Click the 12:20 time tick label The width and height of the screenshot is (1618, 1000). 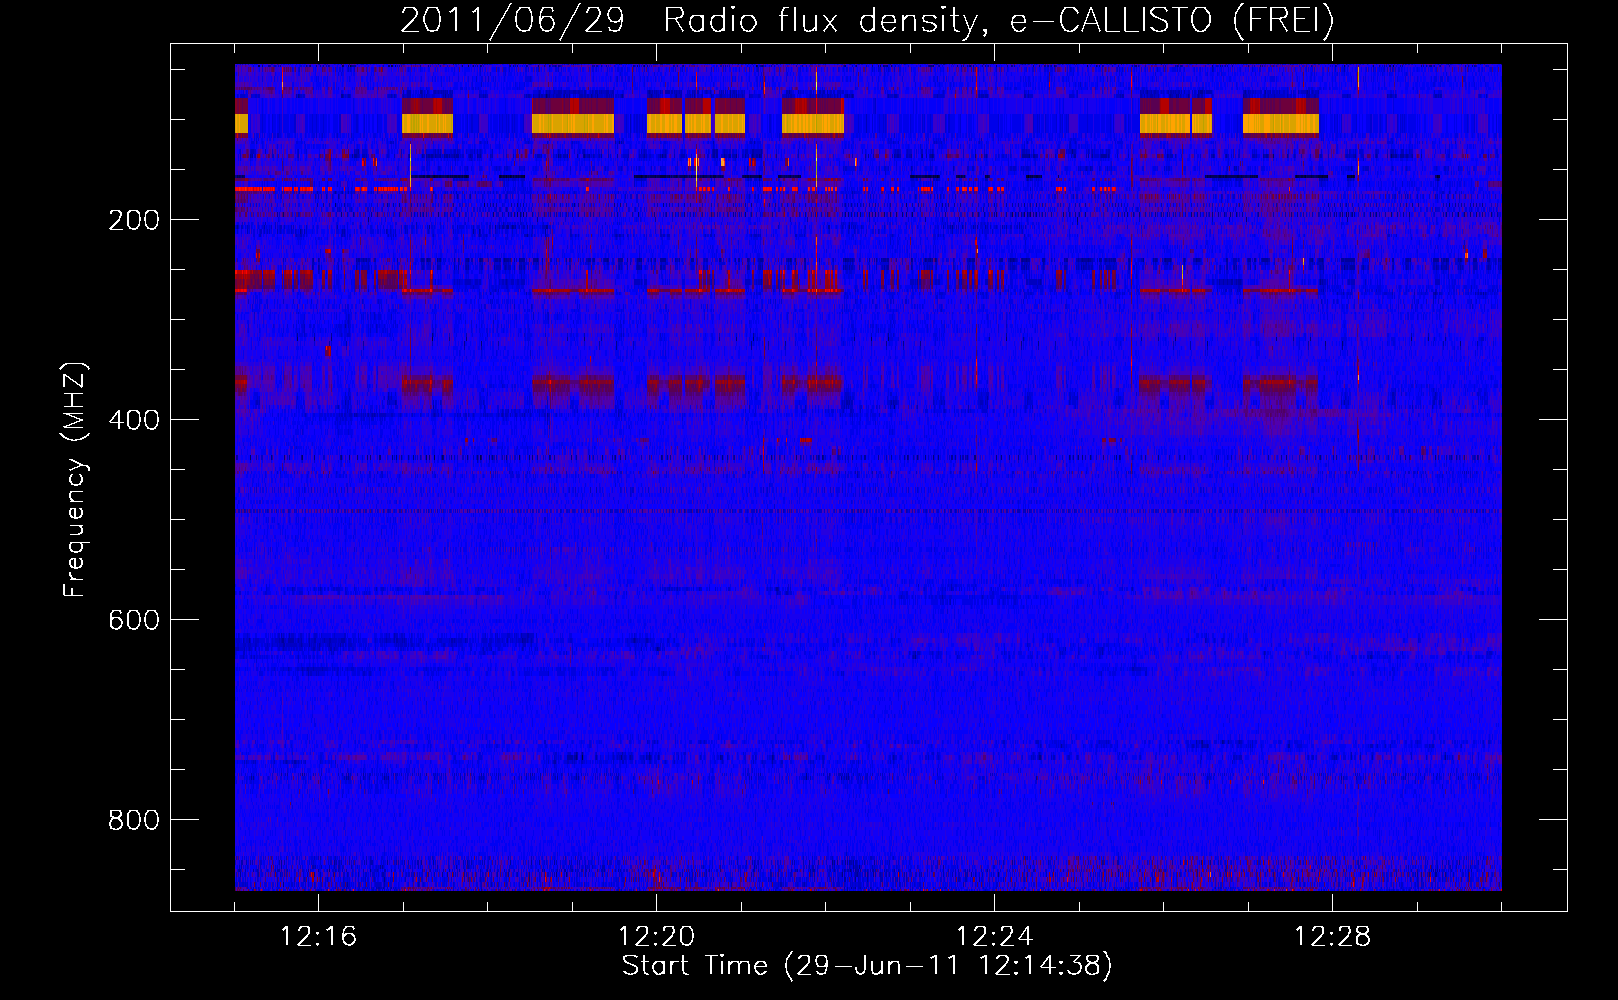coord(656,937)
